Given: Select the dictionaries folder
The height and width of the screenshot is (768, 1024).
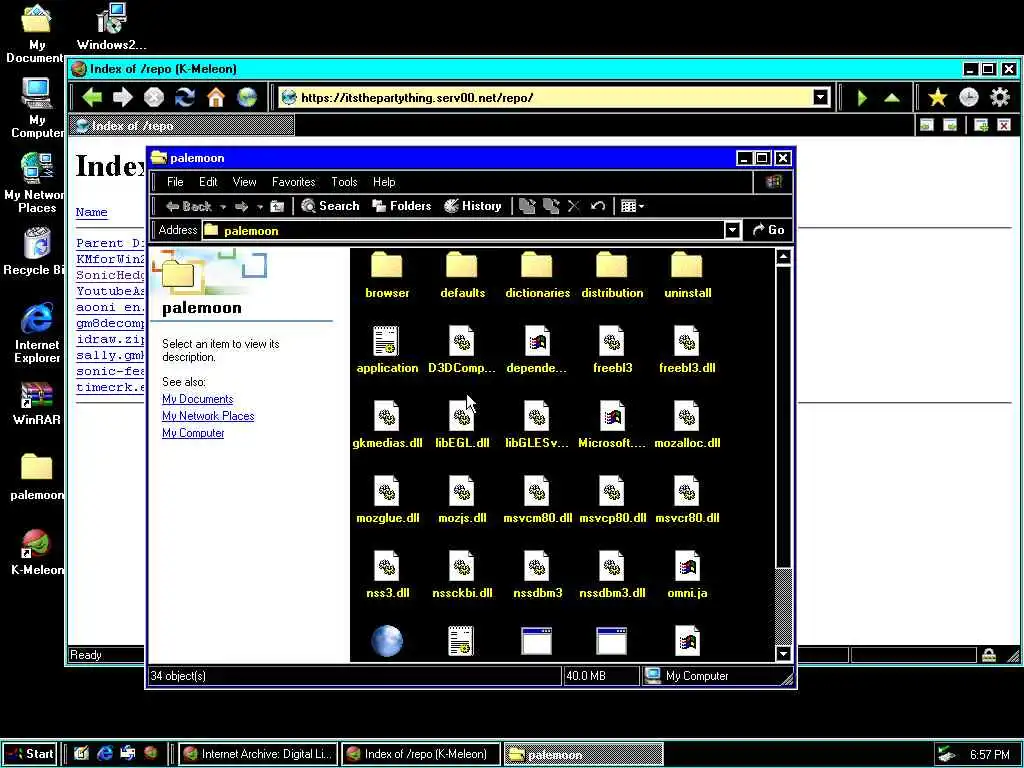Looking at the screenshot, I should (537, 274).
